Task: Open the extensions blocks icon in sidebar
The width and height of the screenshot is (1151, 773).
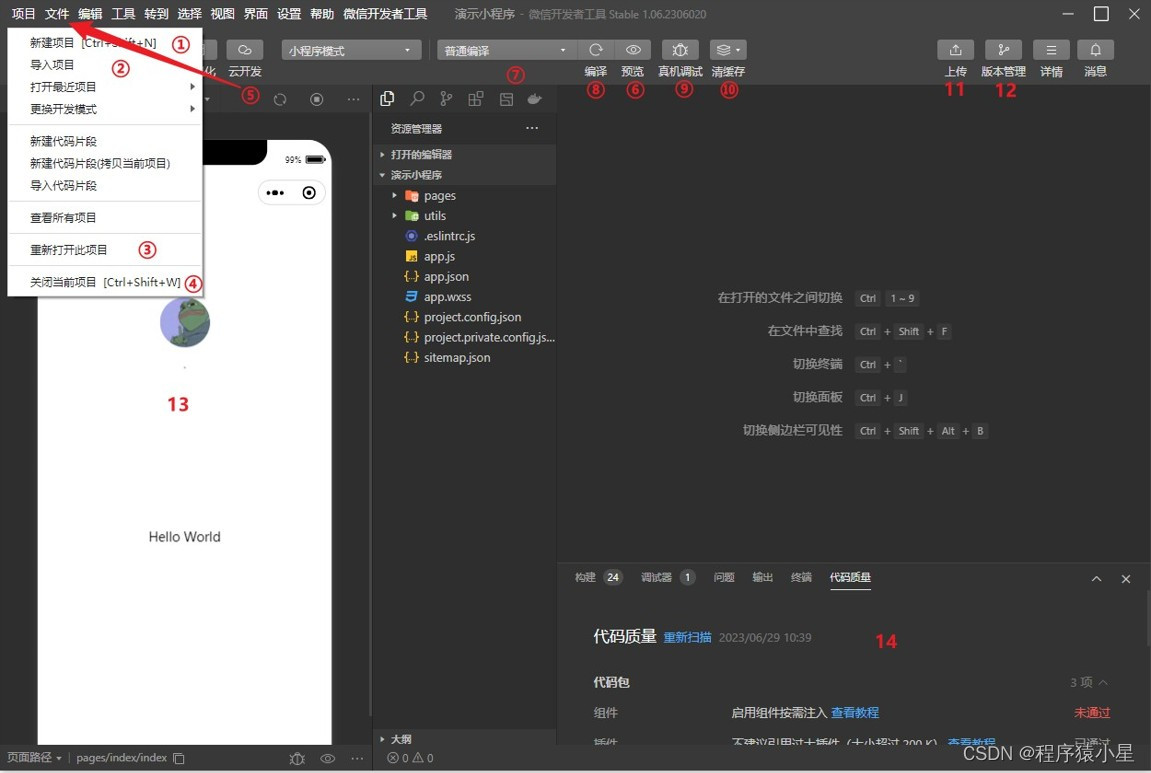Action: coord(476,99)
